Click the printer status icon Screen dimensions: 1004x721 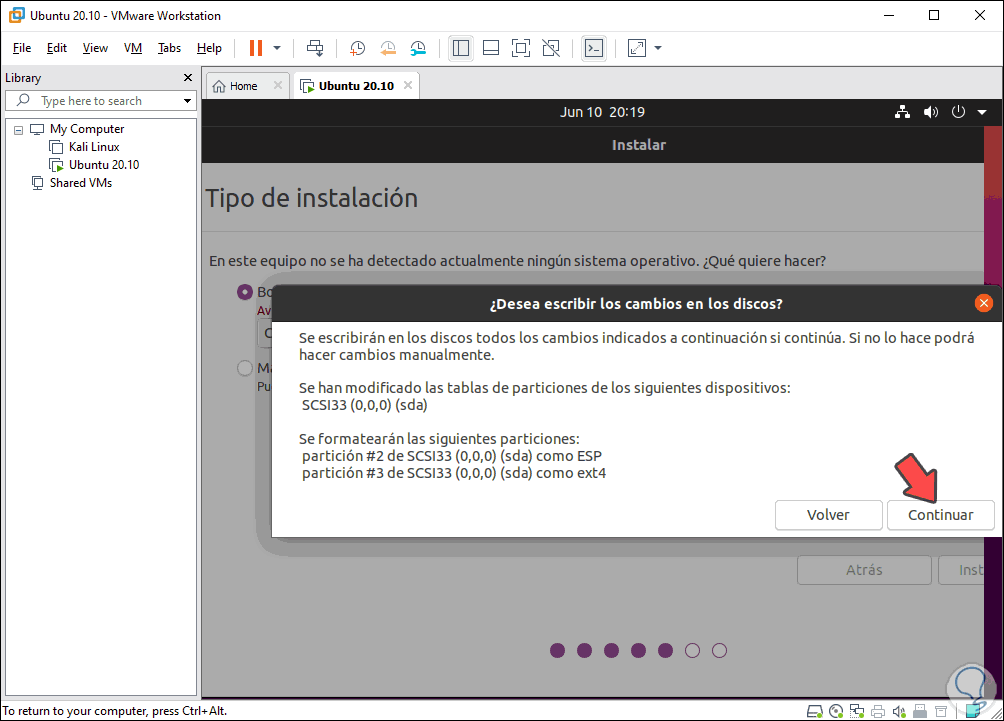(878, 711)
